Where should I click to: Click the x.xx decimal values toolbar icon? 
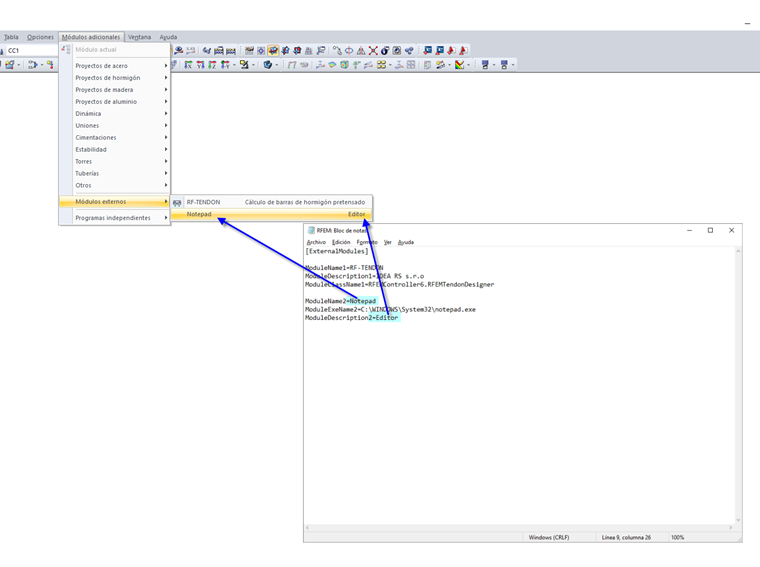[191, 50]
